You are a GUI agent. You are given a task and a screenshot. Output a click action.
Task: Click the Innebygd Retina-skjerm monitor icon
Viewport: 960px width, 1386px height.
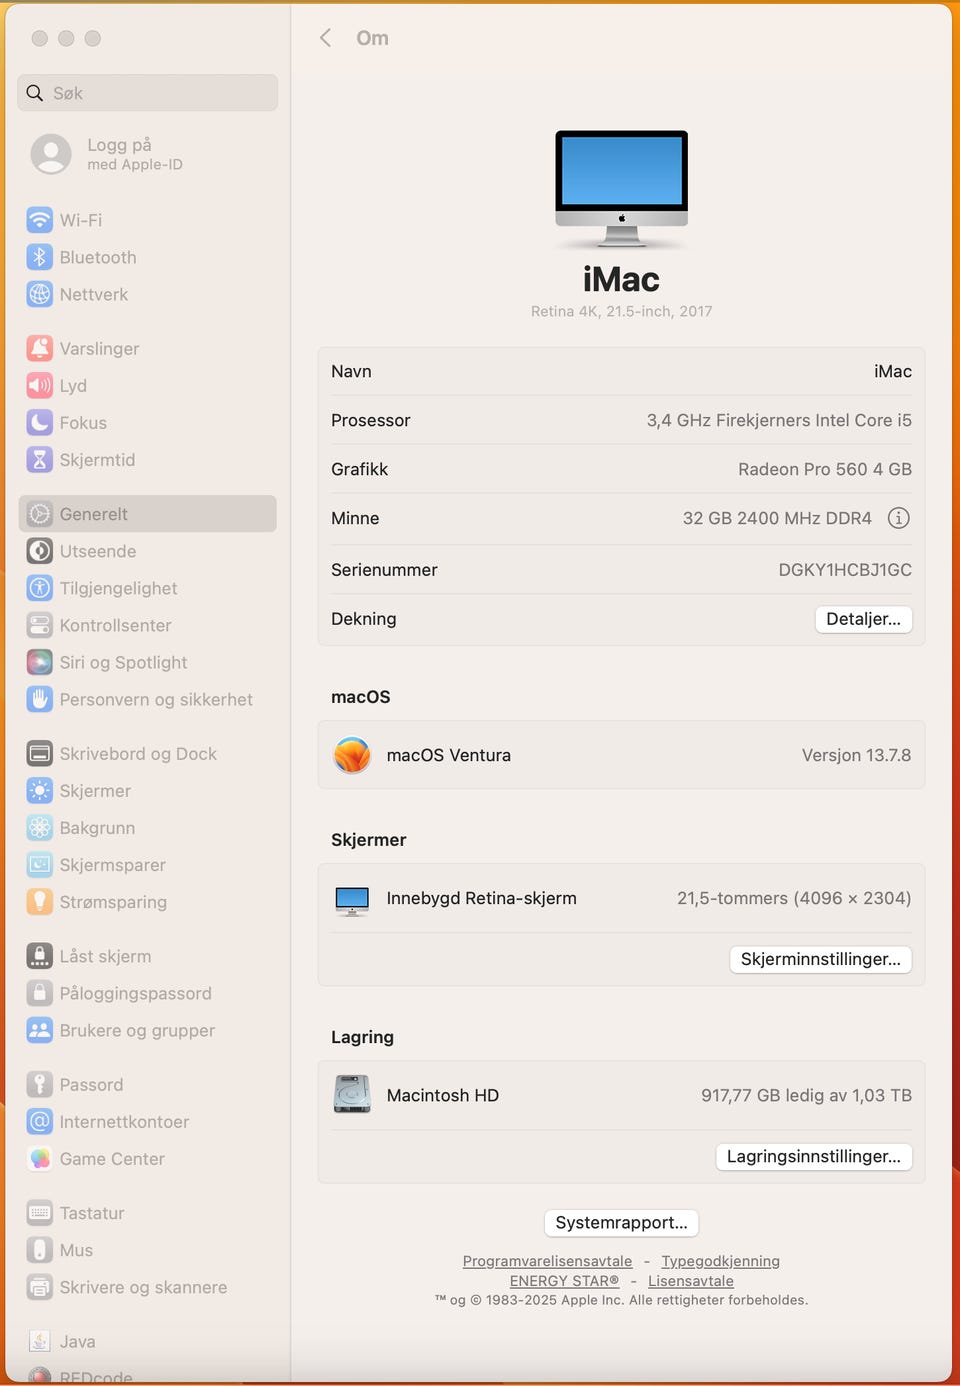coord(352,900)
